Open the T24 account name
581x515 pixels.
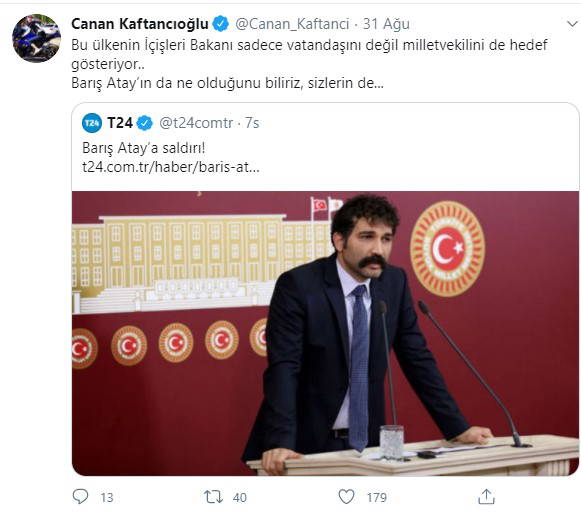(120, 123)
